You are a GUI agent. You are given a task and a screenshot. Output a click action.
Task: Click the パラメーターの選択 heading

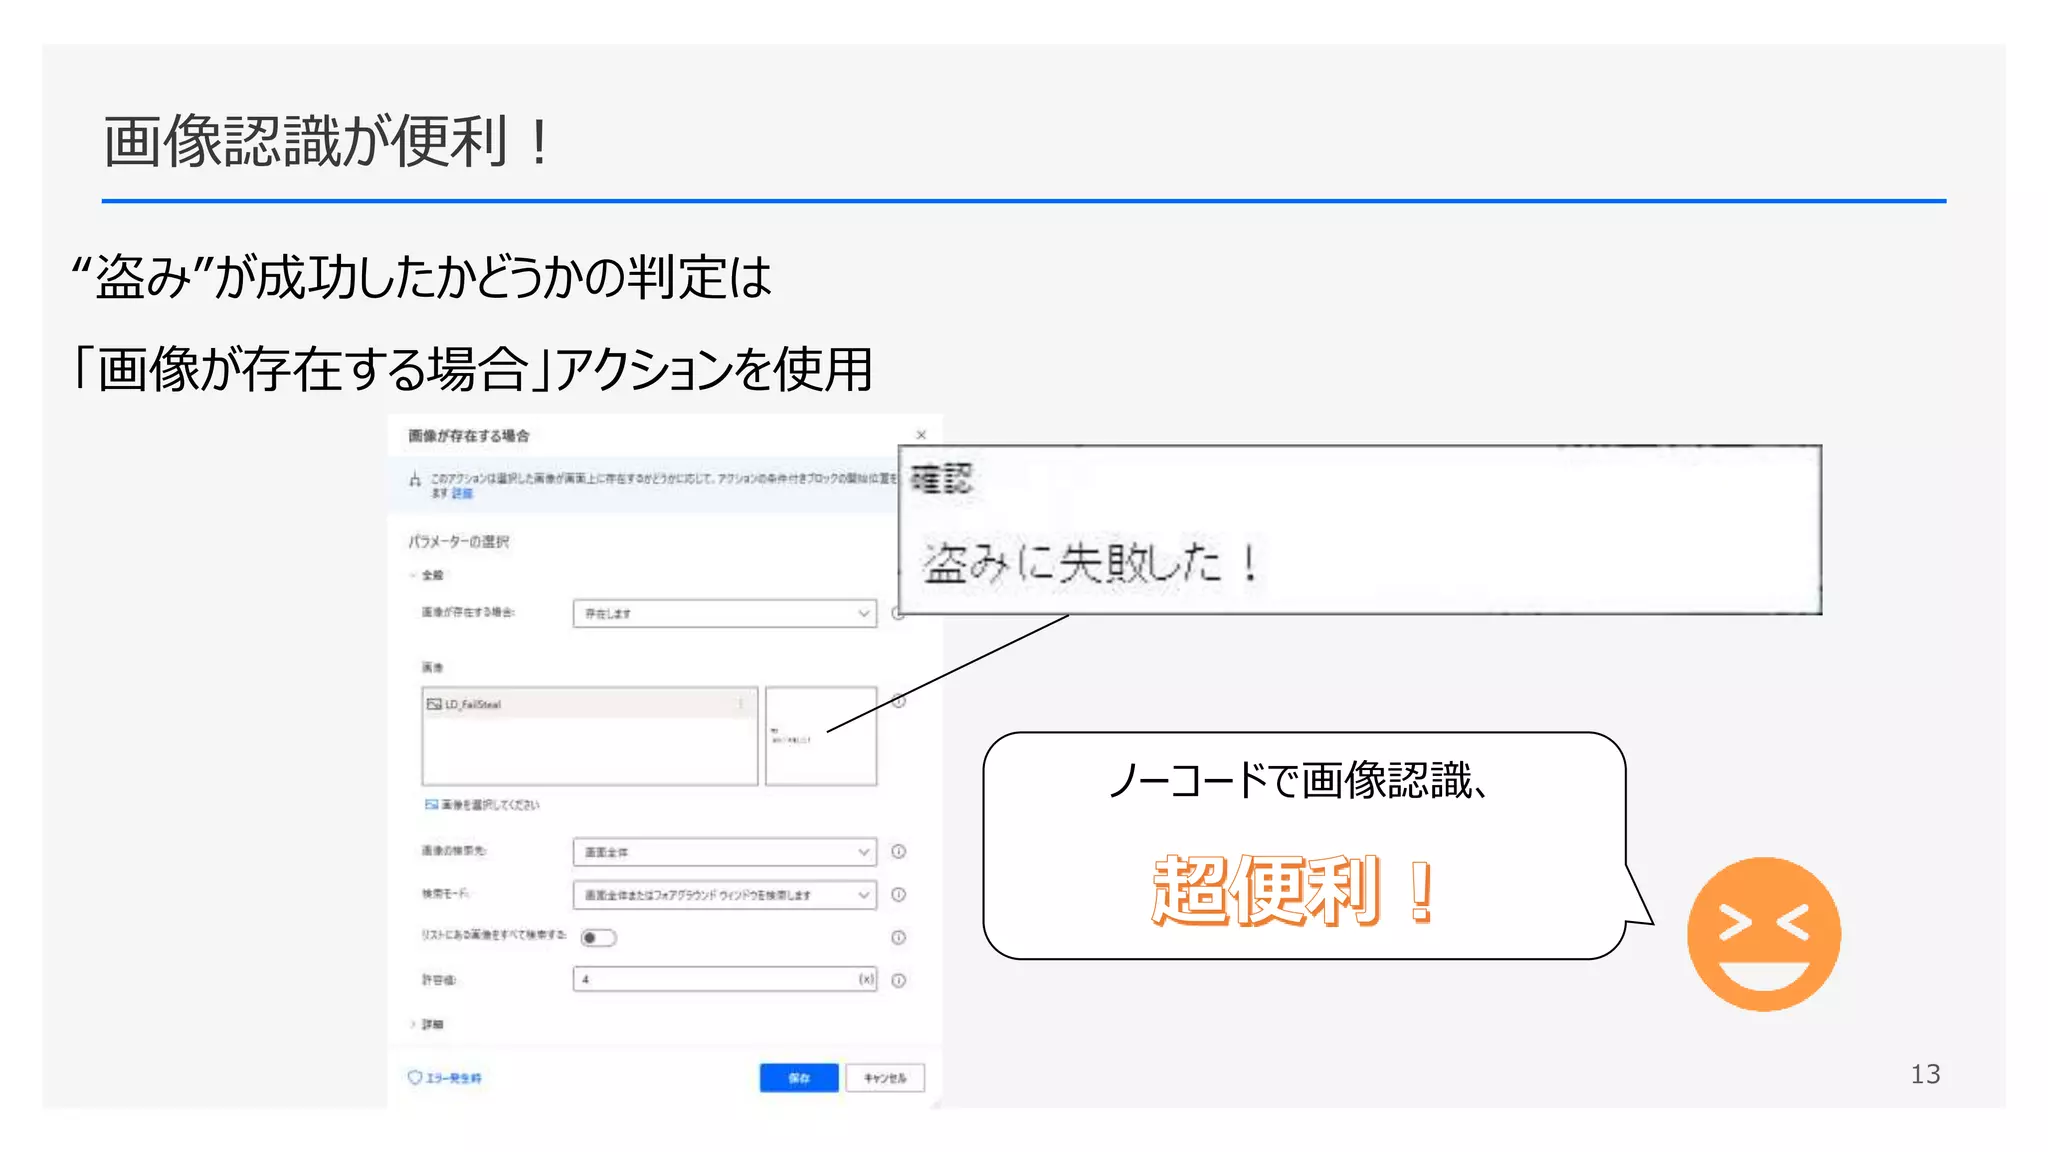[x=459, y=542]
